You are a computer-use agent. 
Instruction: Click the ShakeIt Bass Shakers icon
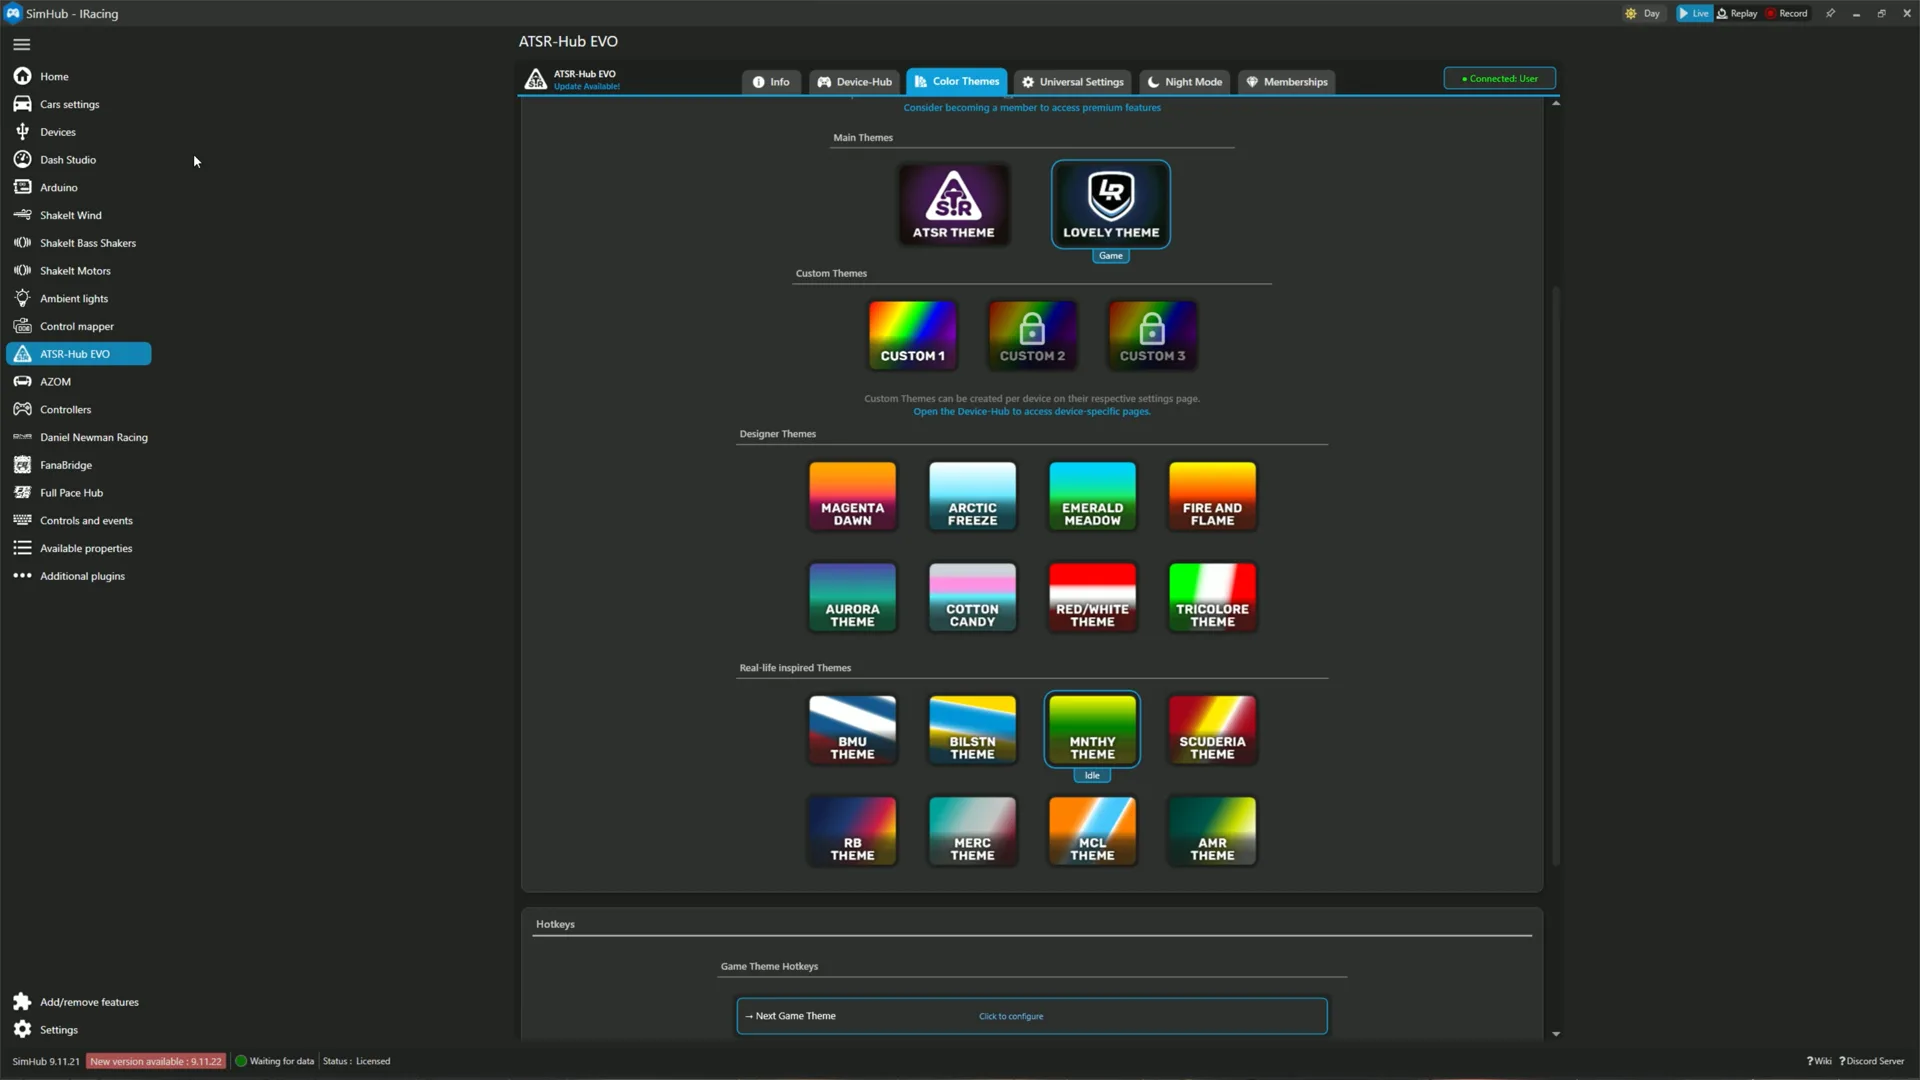coord(22,243)
